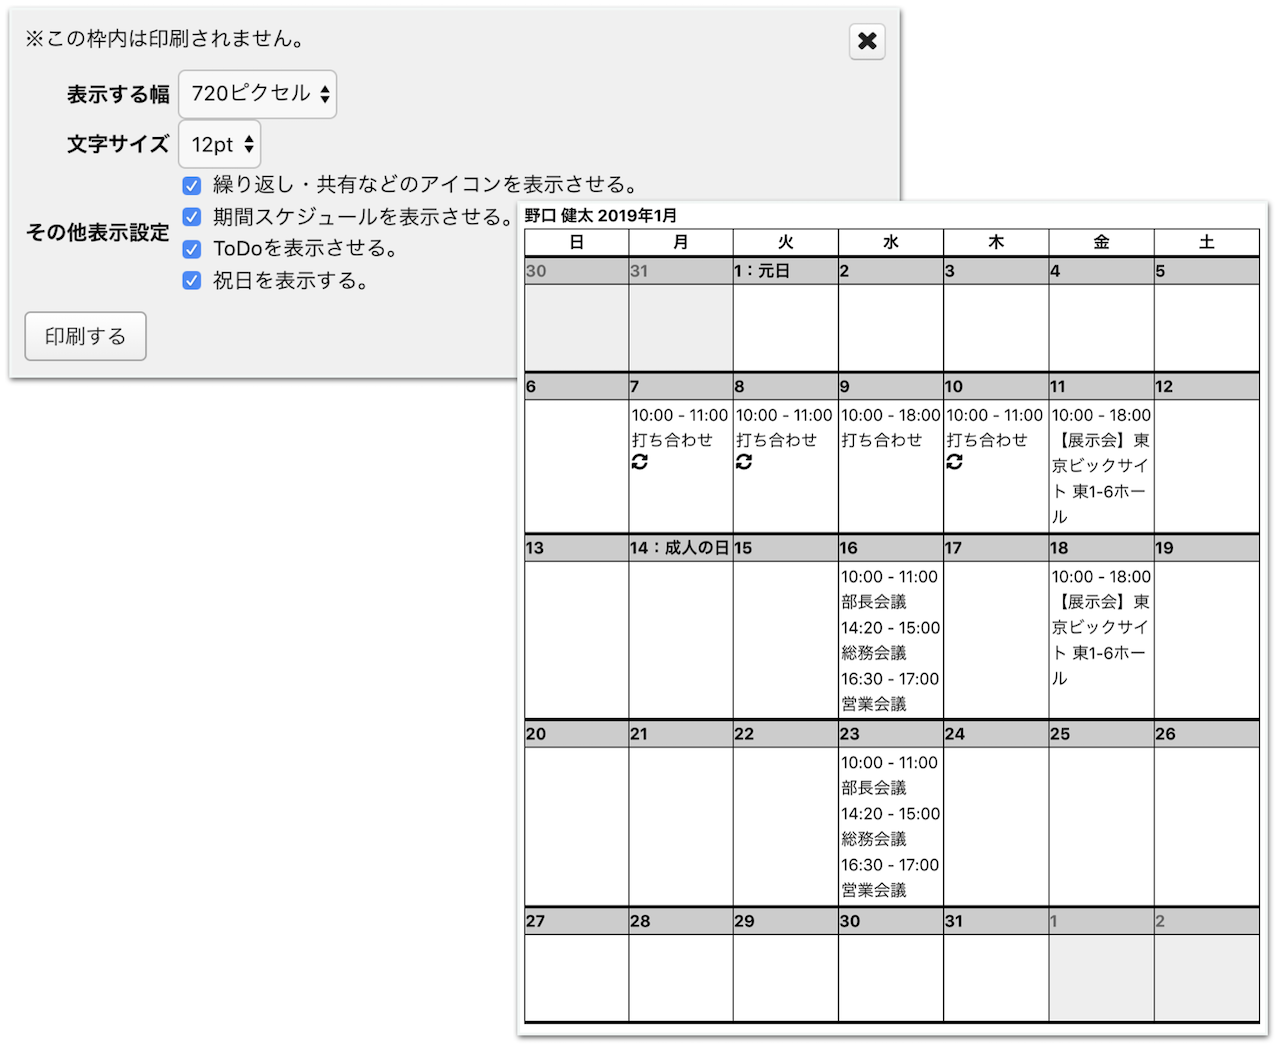Click the repeat icon on the 10th's 打ち合わせ
The height and width of the screenshot is (1049, 1283).
955,462
